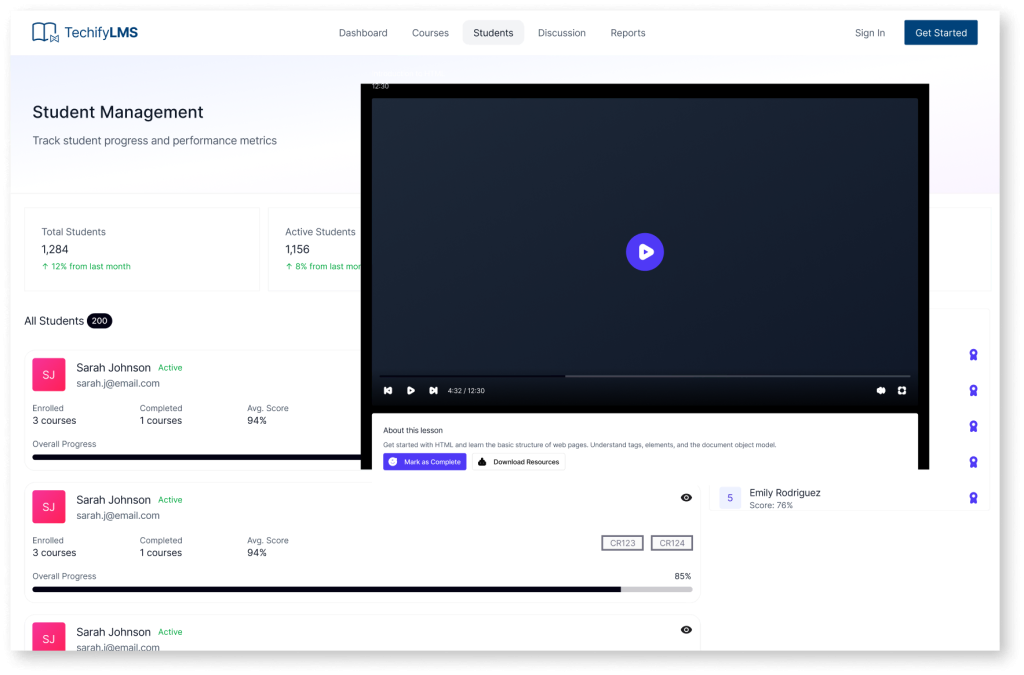Click the award ribbon icon beside Emily Rodriguez
Viewport: 1024px width, 675px height.
pyautogui.click(x=973, y=498)
